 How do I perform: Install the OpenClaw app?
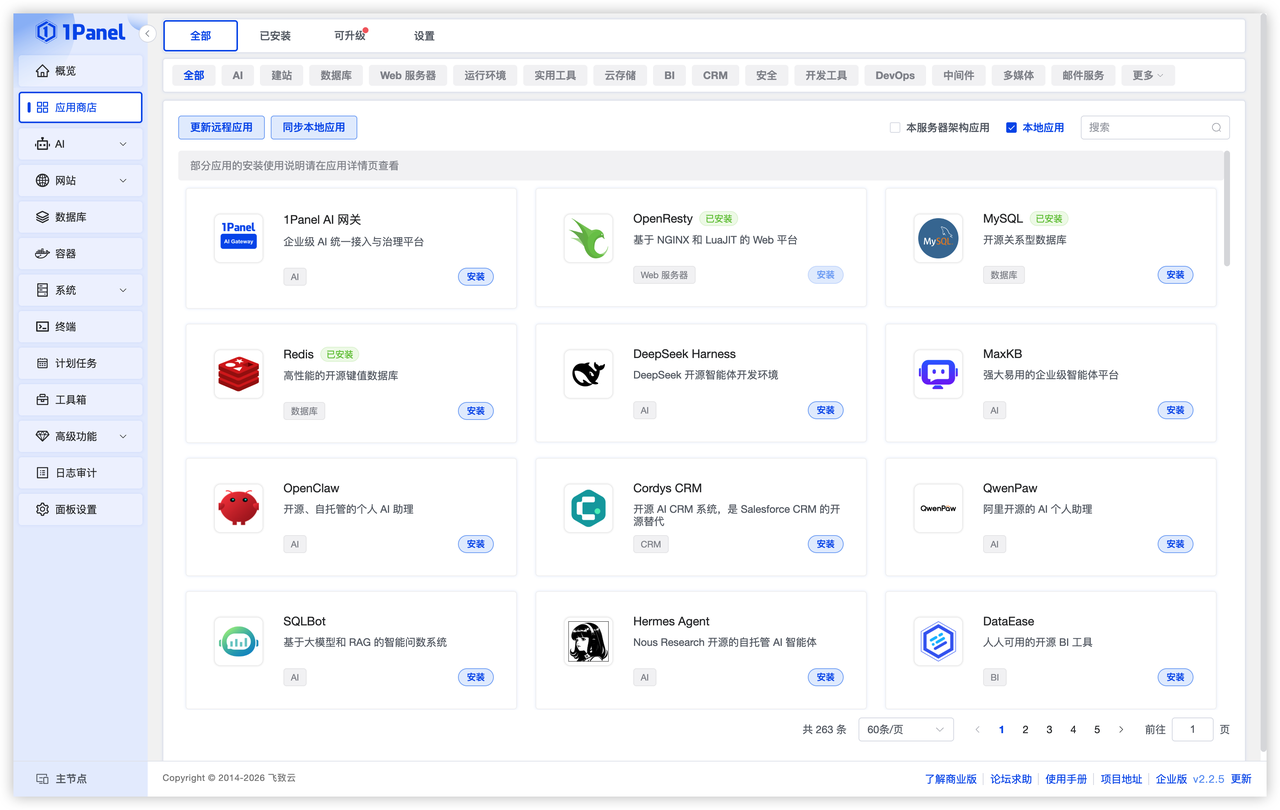pyautogui.click(x=475, y=544)
